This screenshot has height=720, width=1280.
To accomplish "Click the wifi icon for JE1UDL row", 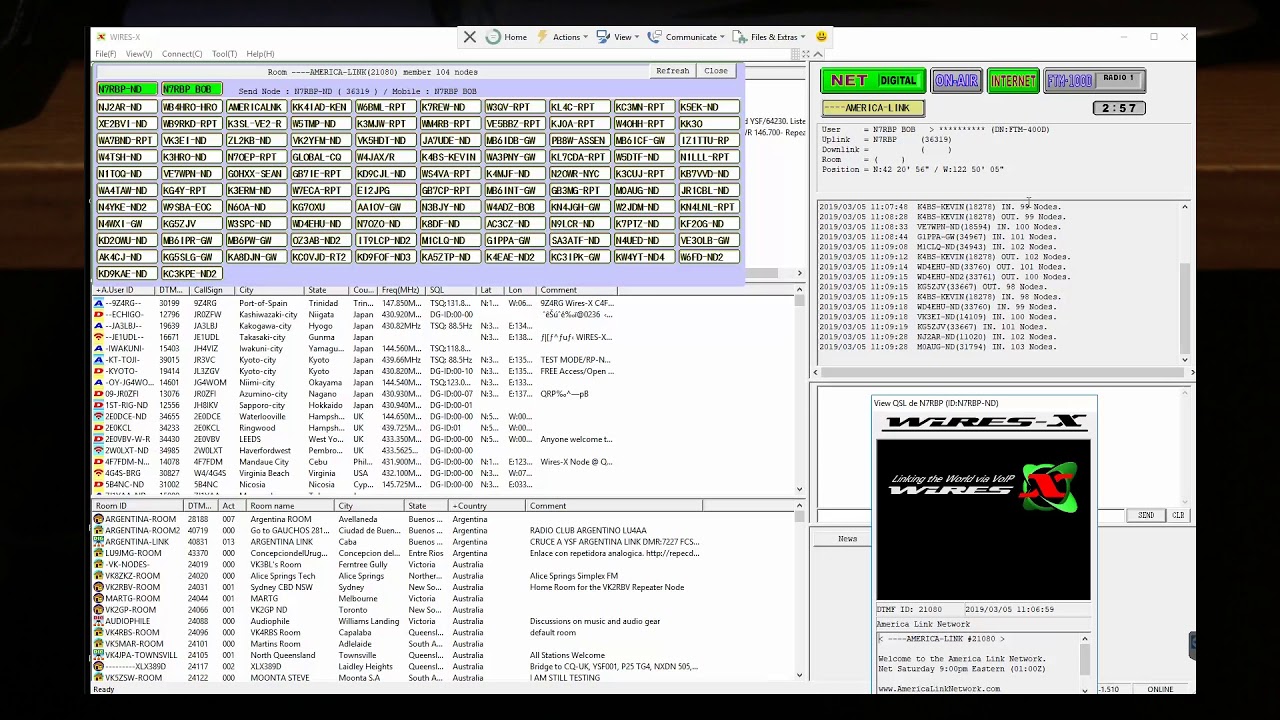I will pyautogui.click(x=98, y=337).
